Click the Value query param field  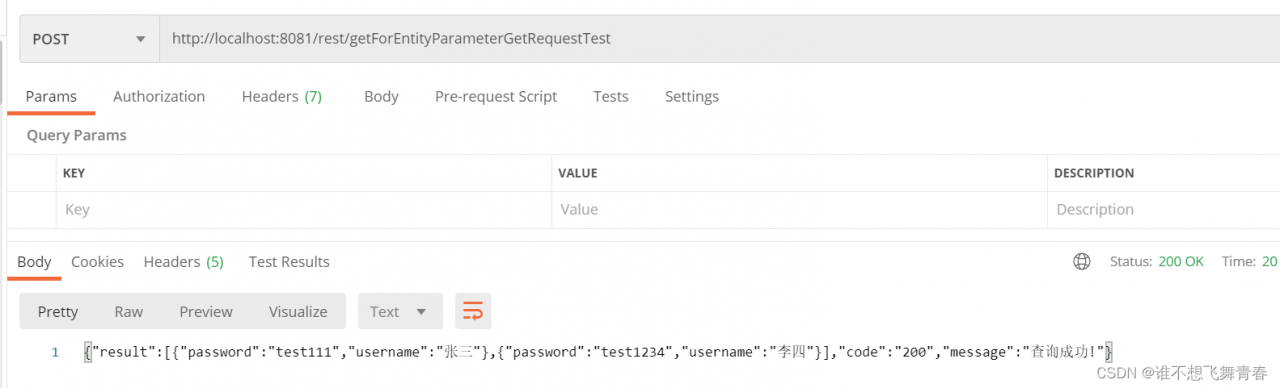[799, 209]
